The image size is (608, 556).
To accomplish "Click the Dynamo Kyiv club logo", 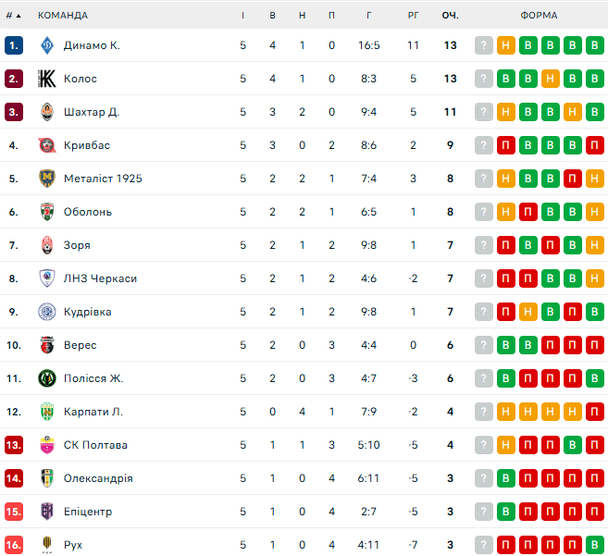I will (x=46, y=45).
